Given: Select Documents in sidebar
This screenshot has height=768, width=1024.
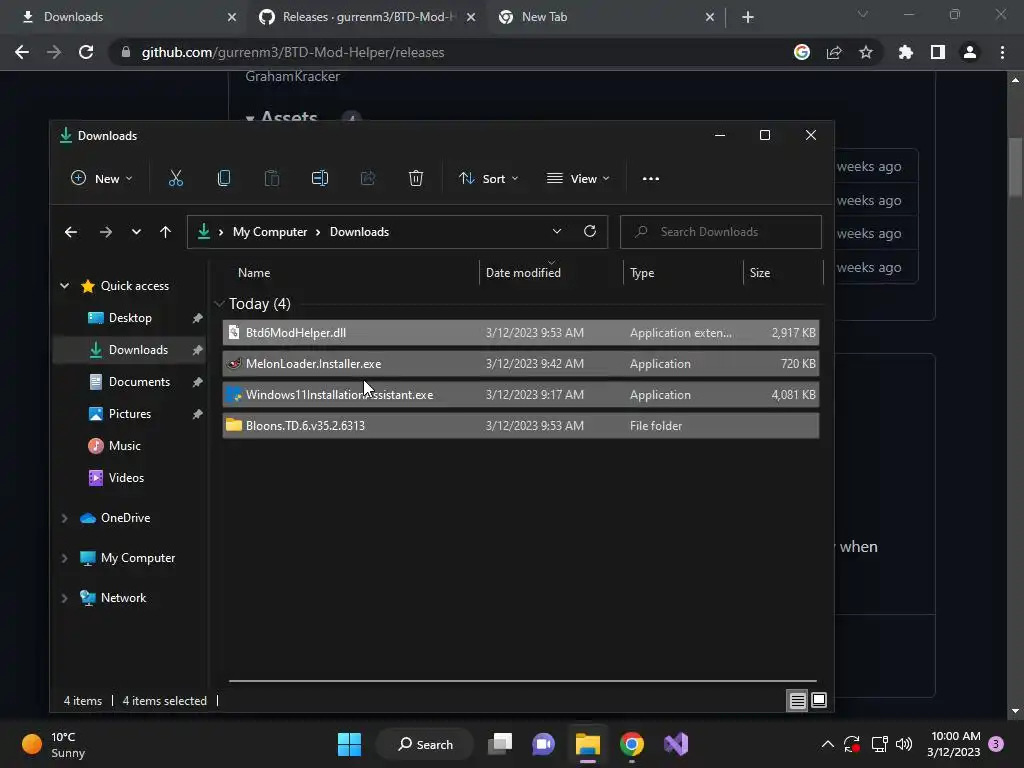Looking at the screenshot, I should (x=139, y=382).
